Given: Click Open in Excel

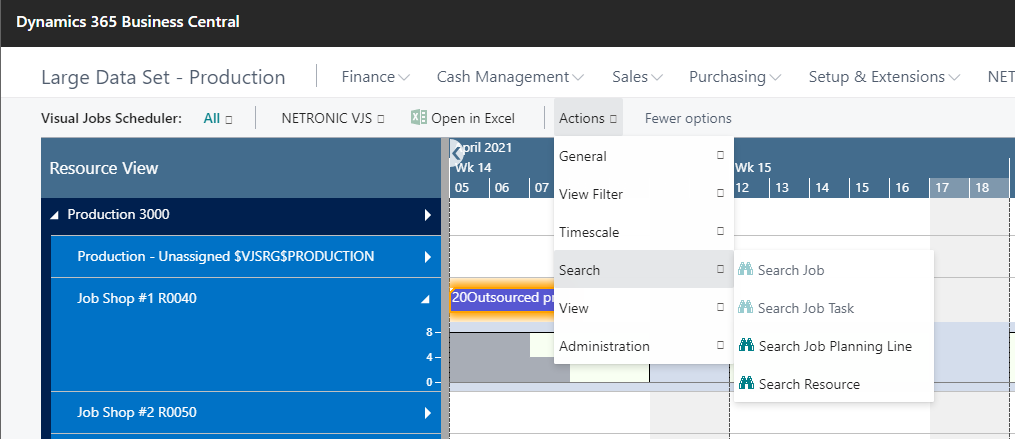Looking at the screenshot, I should point(463,118).
